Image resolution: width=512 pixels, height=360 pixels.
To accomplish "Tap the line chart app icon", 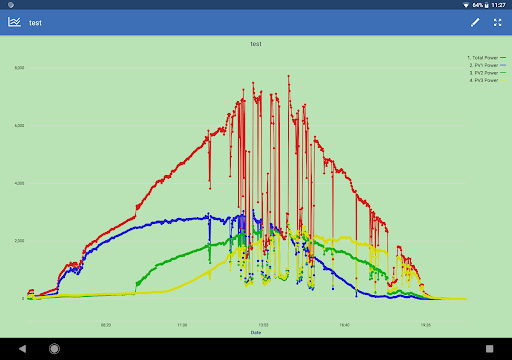I will click(14, 22).
